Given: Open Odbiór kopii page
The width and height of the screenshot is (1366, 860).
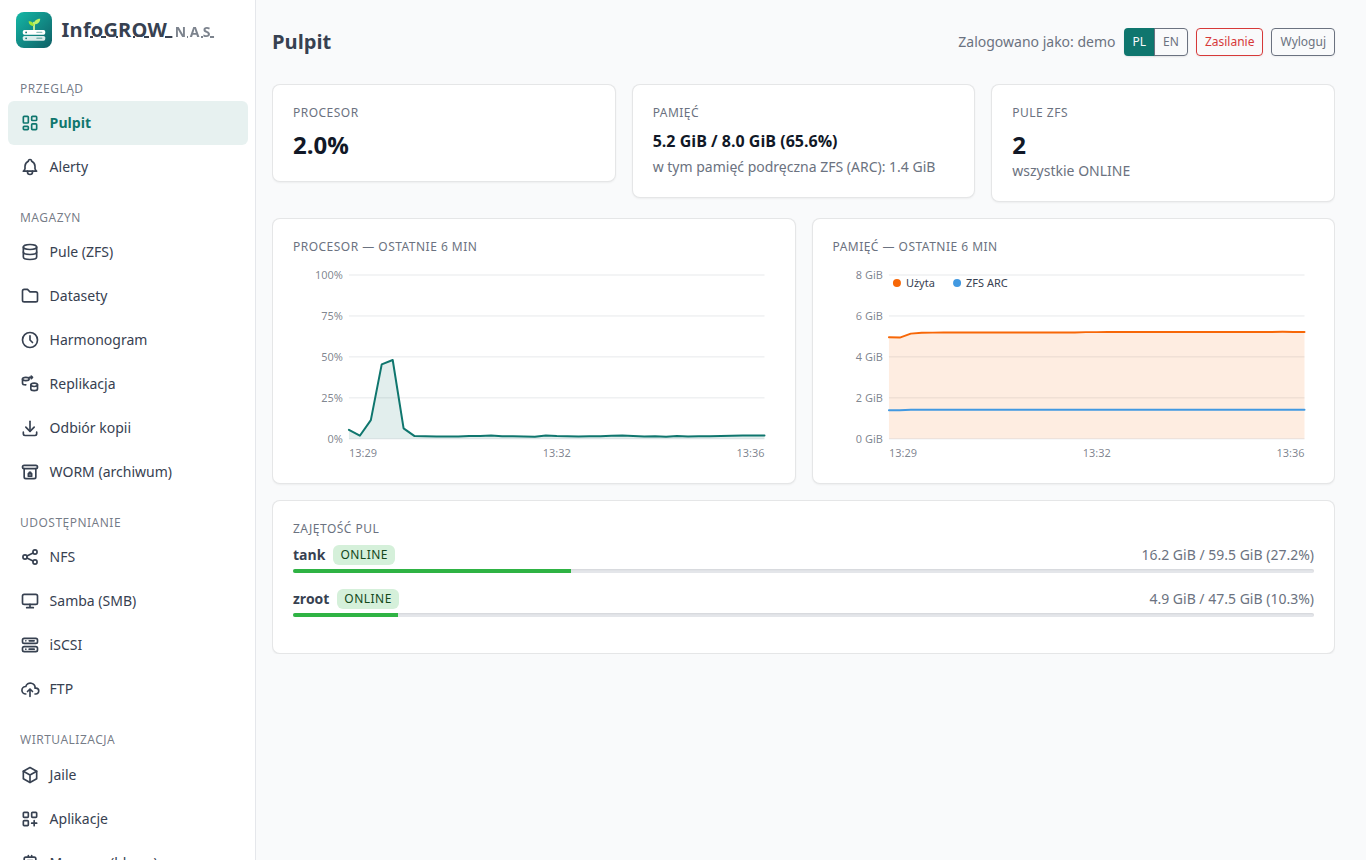Looking at the screenshot, I should pyautogui.click(x=128, y=428).
